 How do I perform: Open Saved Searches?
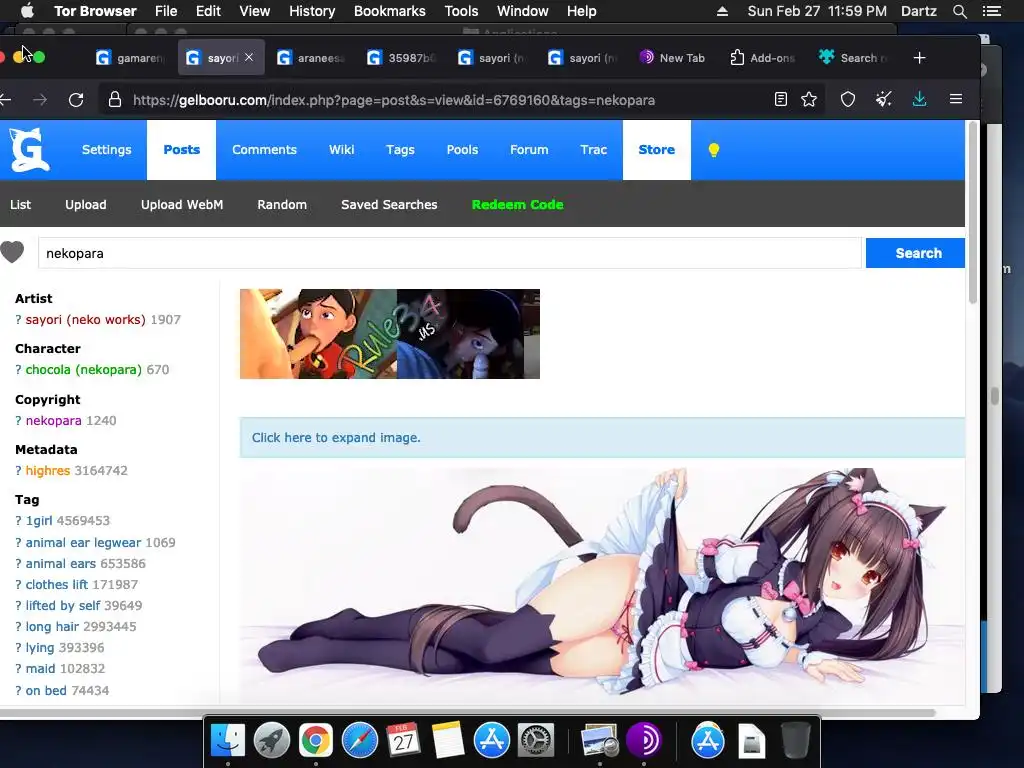pyautogui.click(x=389, y=204)
